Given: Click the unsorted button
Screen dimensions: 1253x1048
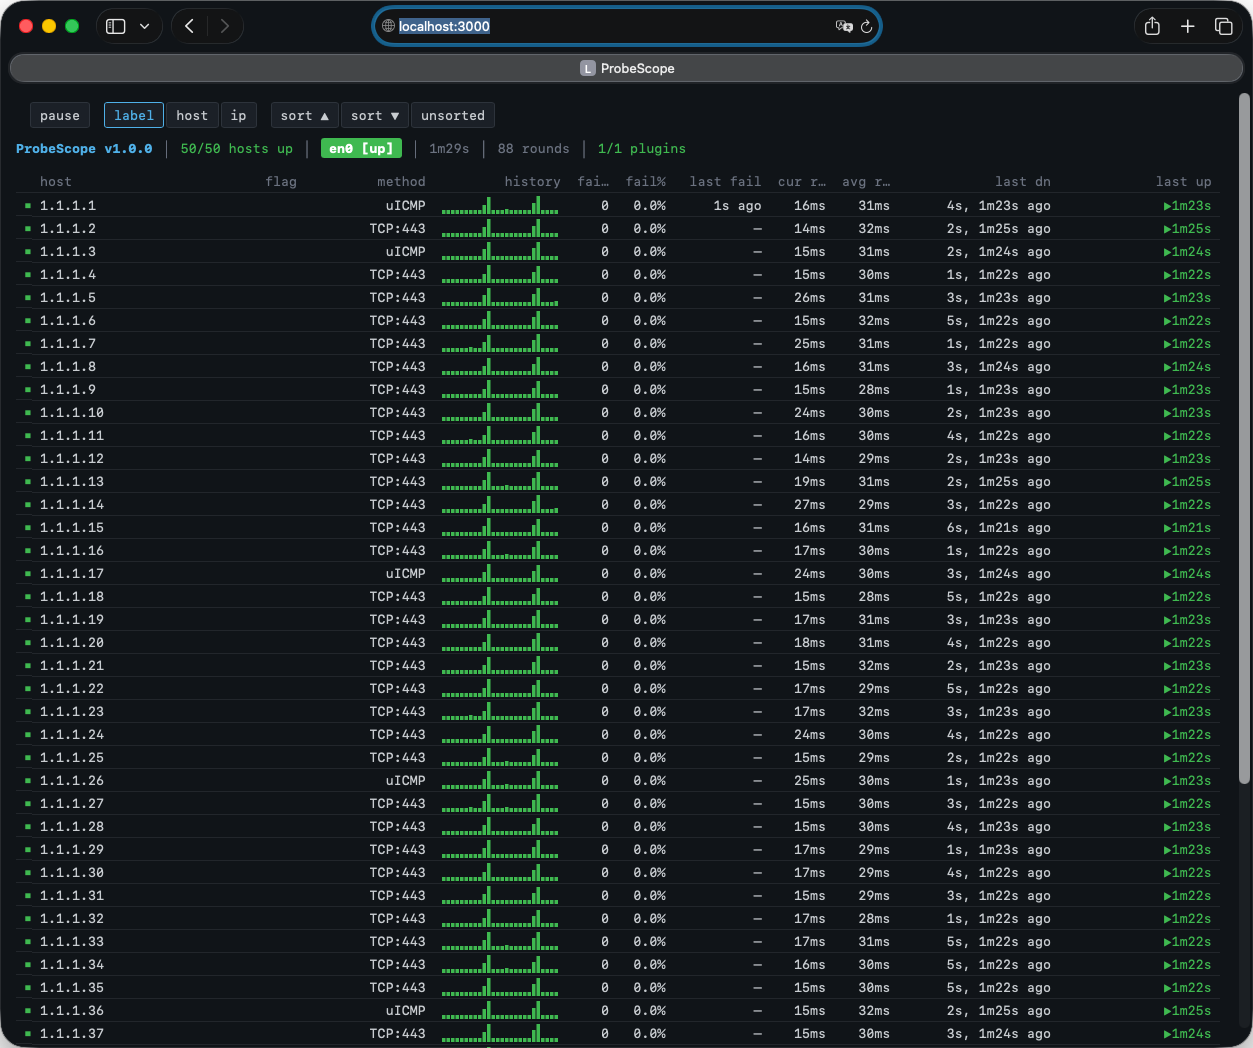Looking at the screenshot, I should [x=453, y=115].
